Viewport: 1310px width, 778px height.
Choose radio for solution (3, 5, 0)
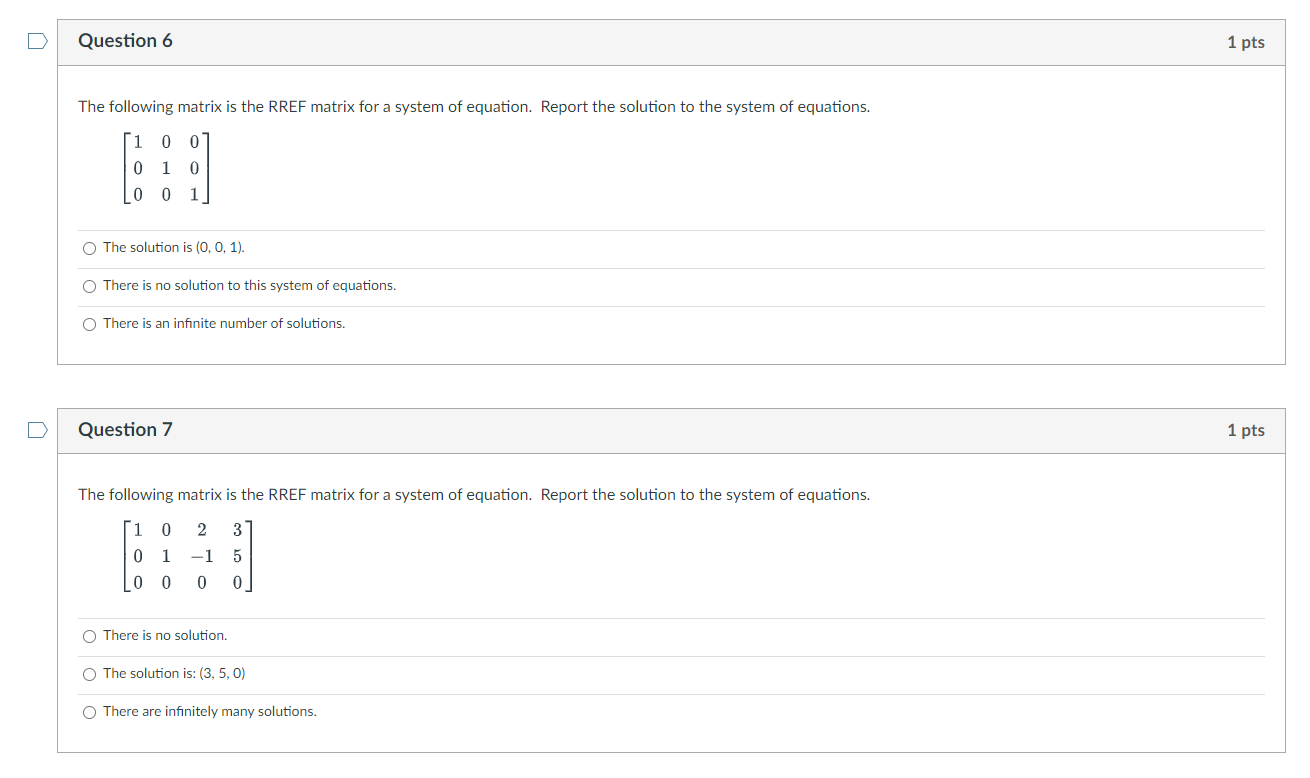(x=90, y=674)
